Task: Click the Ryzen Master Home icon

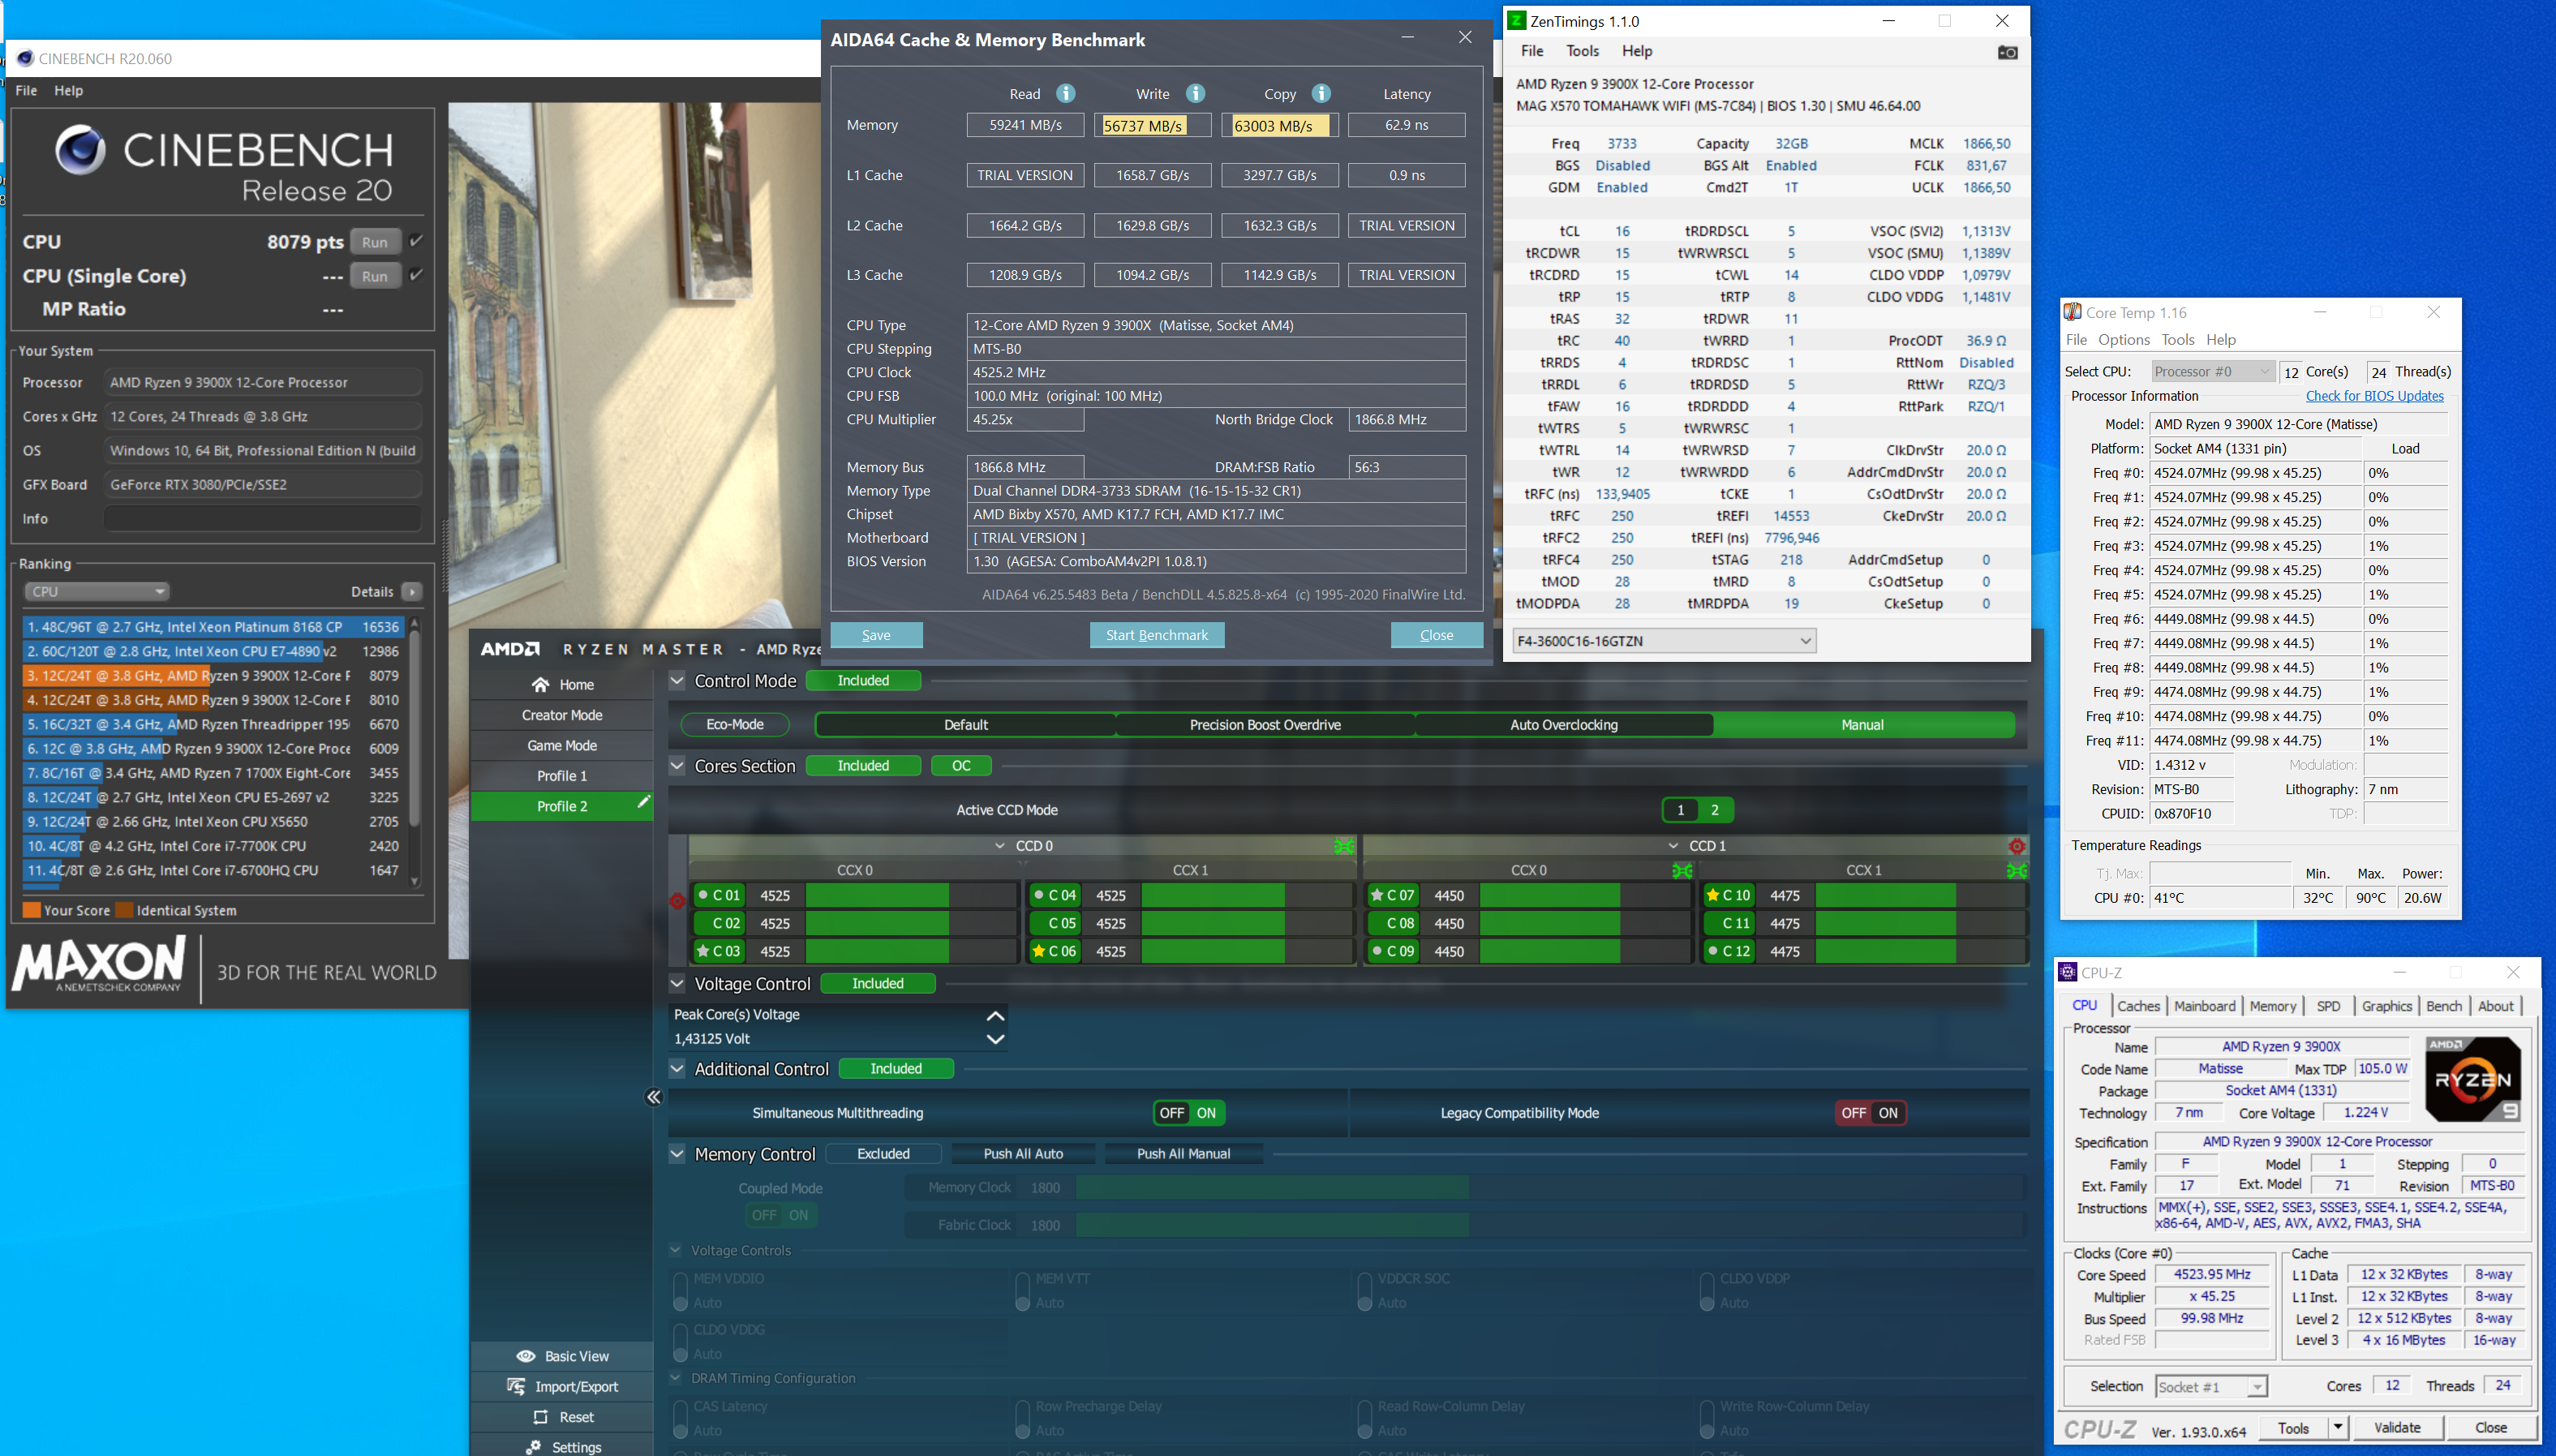Action: click(x=540, y=685)
